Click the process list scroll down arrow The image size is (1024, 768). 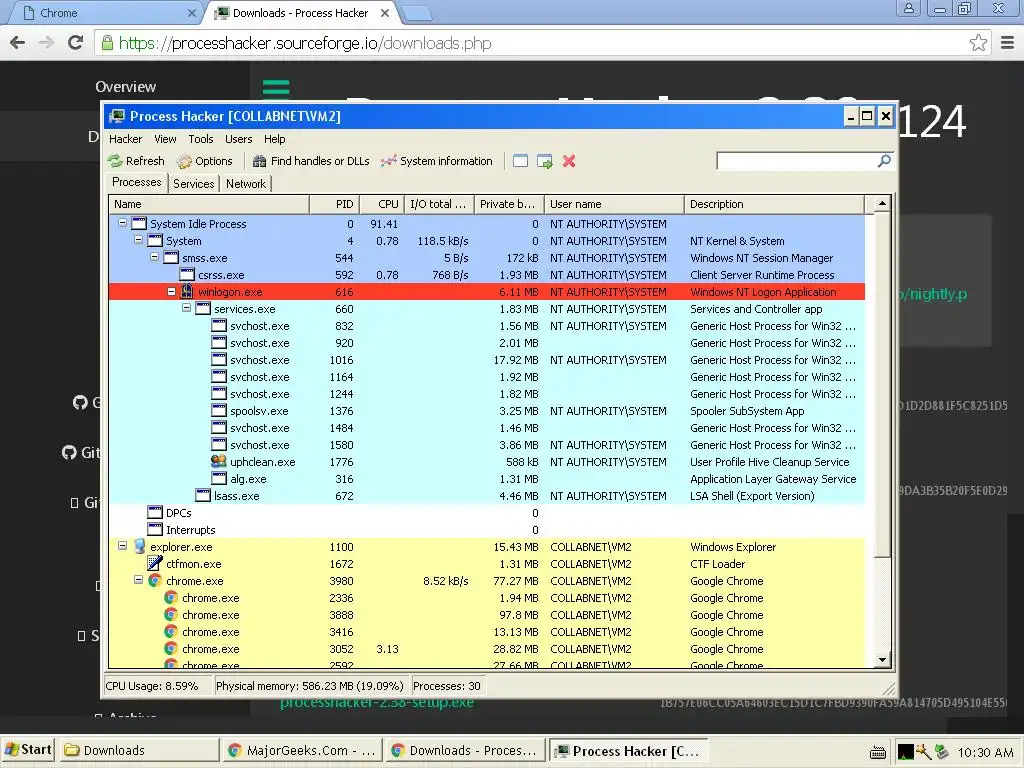[882, 660]
